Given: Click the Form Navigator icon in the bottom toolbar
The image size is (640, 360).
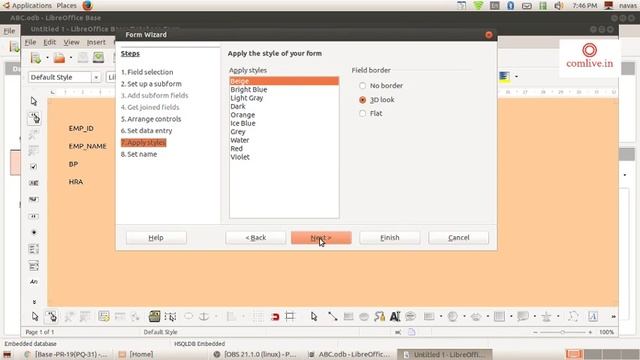Looking at the screenshot, I should click(104, 316).
